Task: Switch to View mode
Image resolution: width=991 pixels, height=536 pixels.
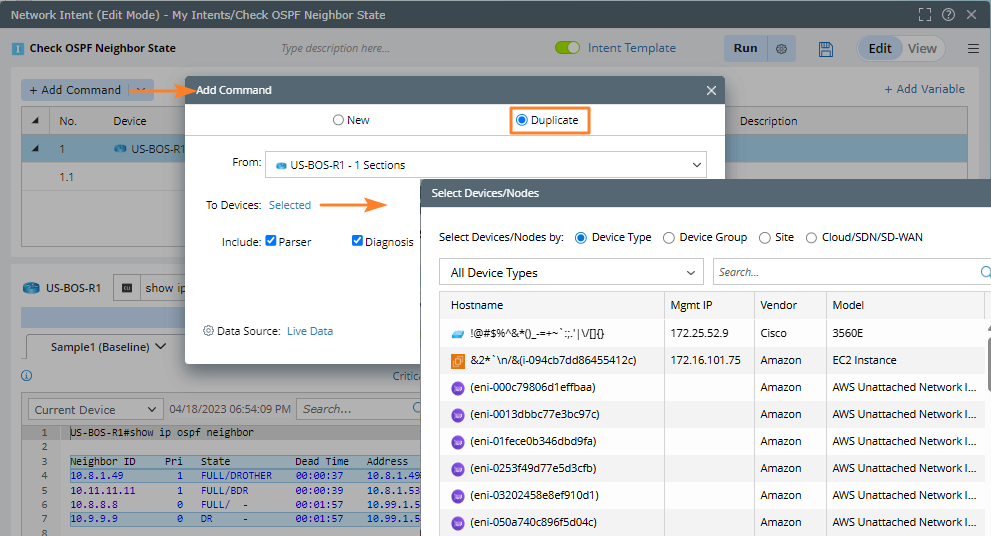Action: (x=922, y=49)
